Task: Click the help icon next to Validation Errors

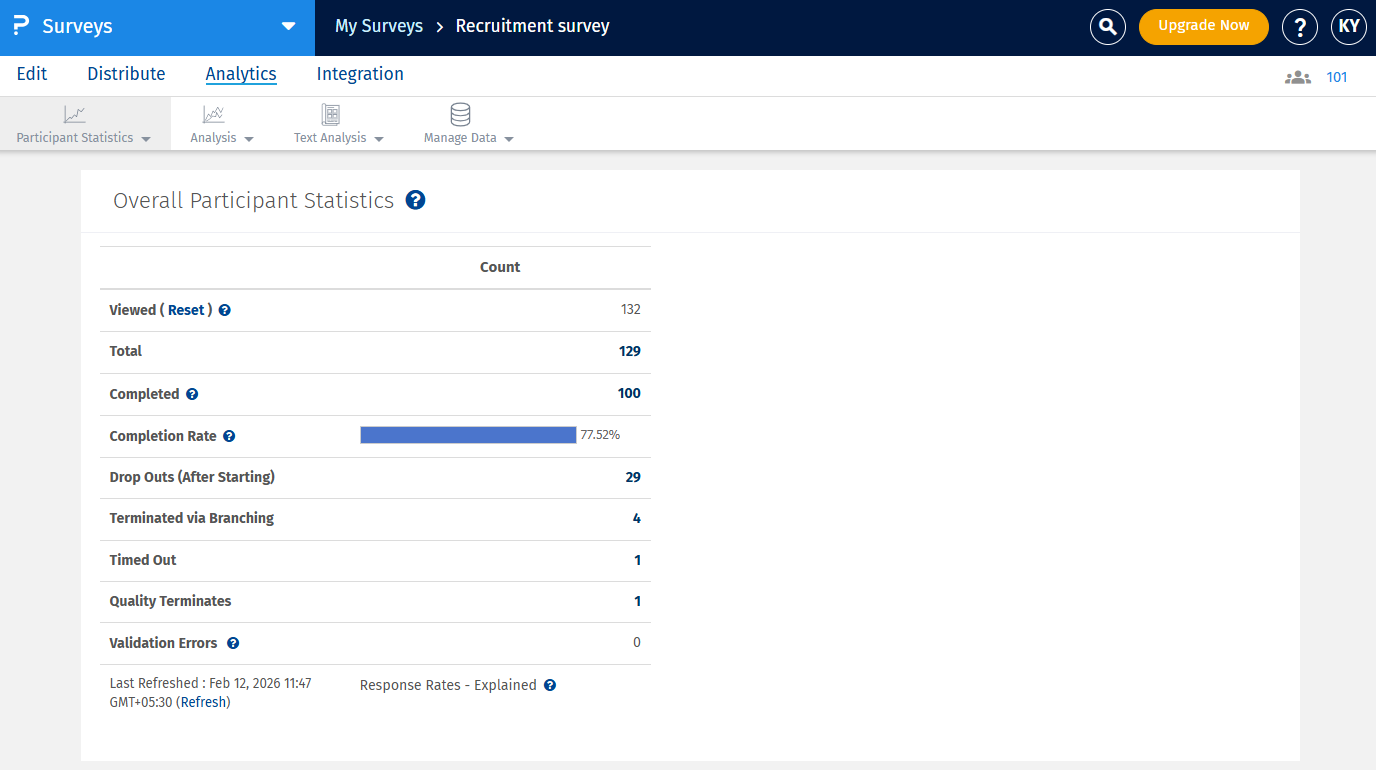Action: [233, 642]
